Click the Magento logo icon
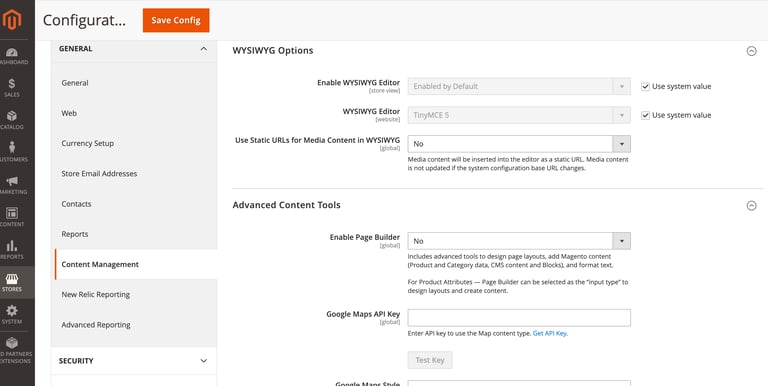The image size is (768, 386). (12, 20)
